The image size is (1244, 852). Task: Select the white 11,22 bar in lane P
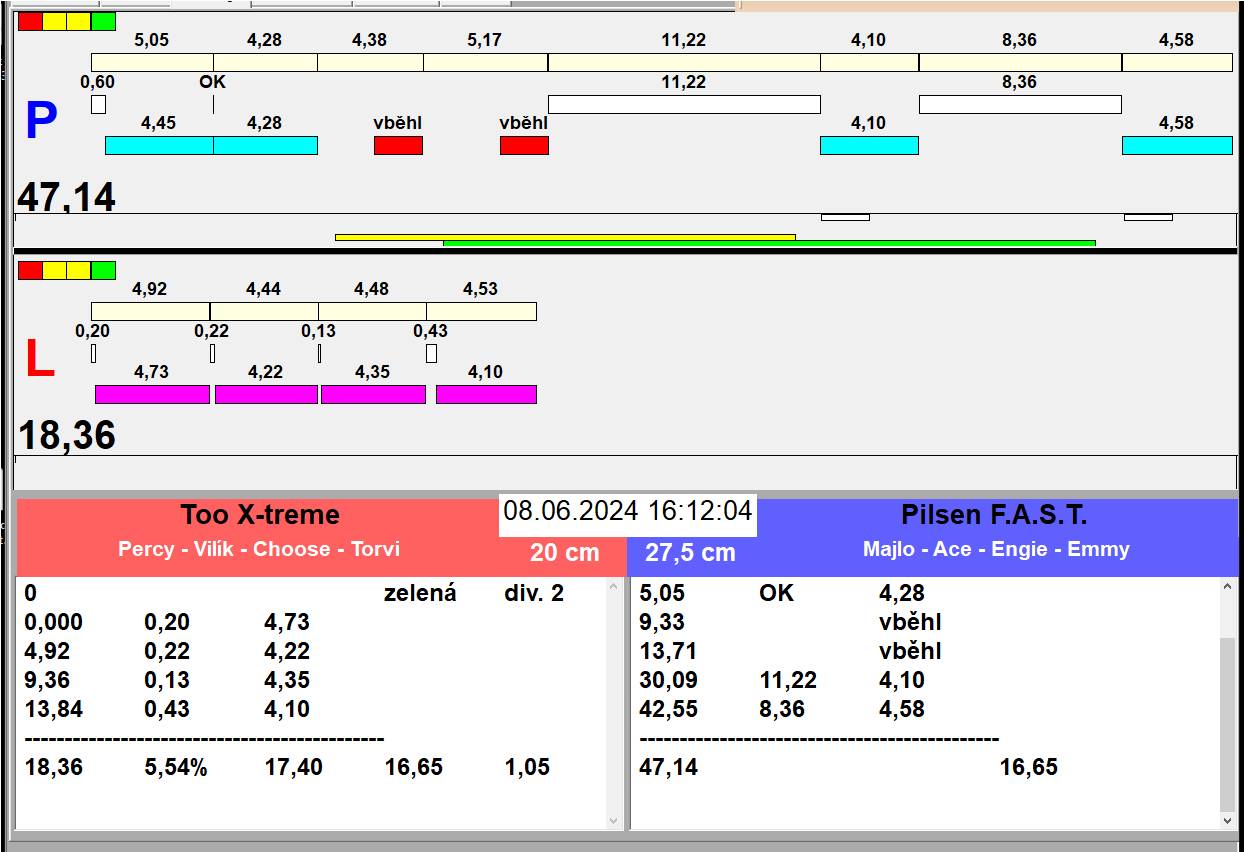tap(684, 104)
